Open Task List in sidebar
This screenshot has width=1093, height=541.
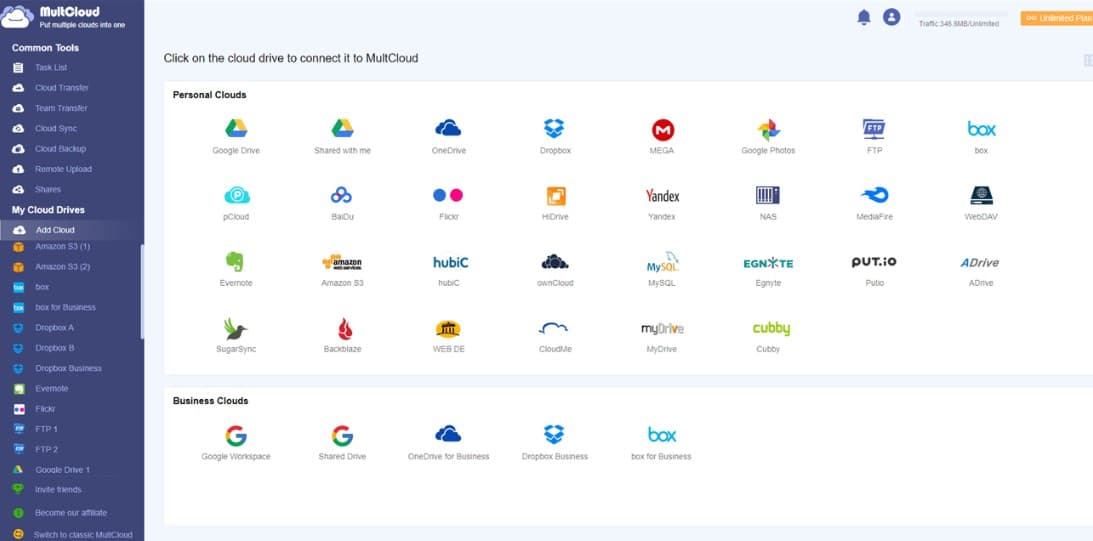coord(51,68)
